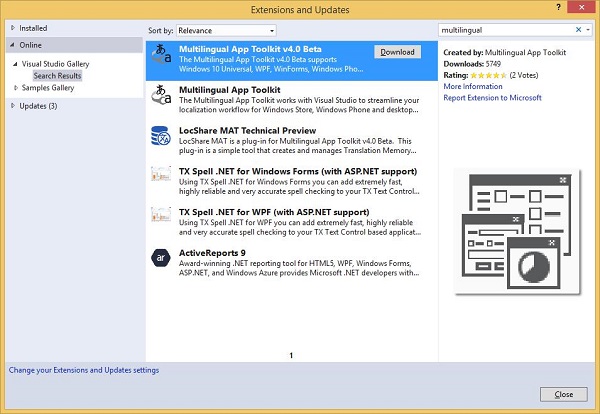Open the Updates (3) section
Image resolution: width=600 pixels, height=414 pixels.
pyautogui.click(x=38, y=106)
